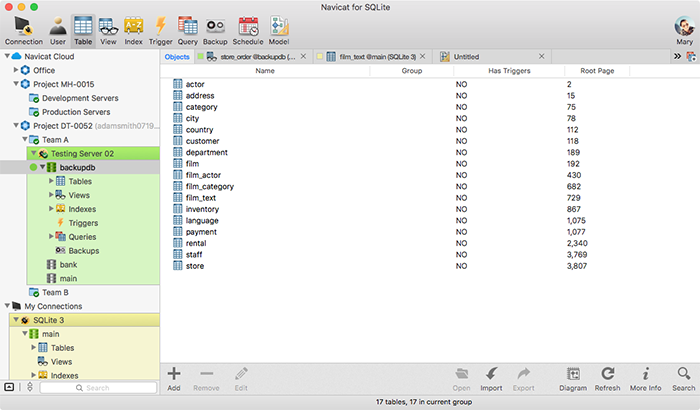Open the Diagram view icon
This screenshot has width=700, height=410.
573,379
